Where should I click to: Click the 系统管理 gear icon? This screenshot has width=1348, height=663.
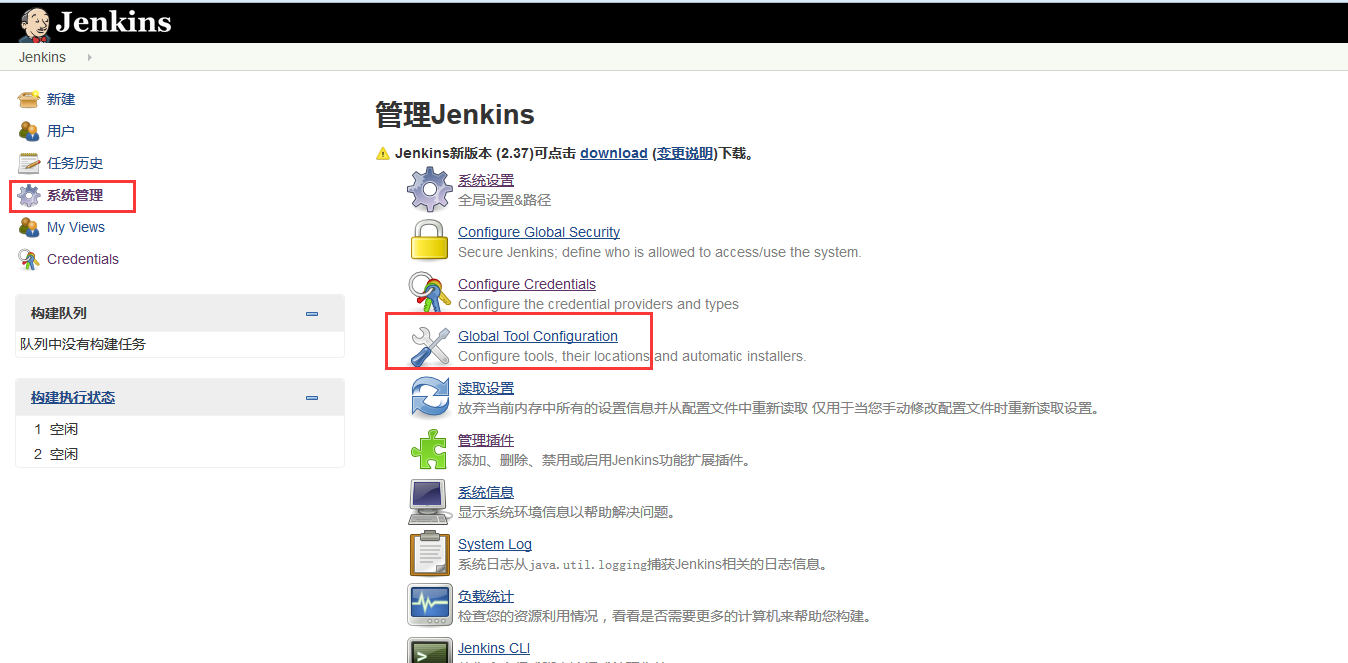tap(29, 195)
